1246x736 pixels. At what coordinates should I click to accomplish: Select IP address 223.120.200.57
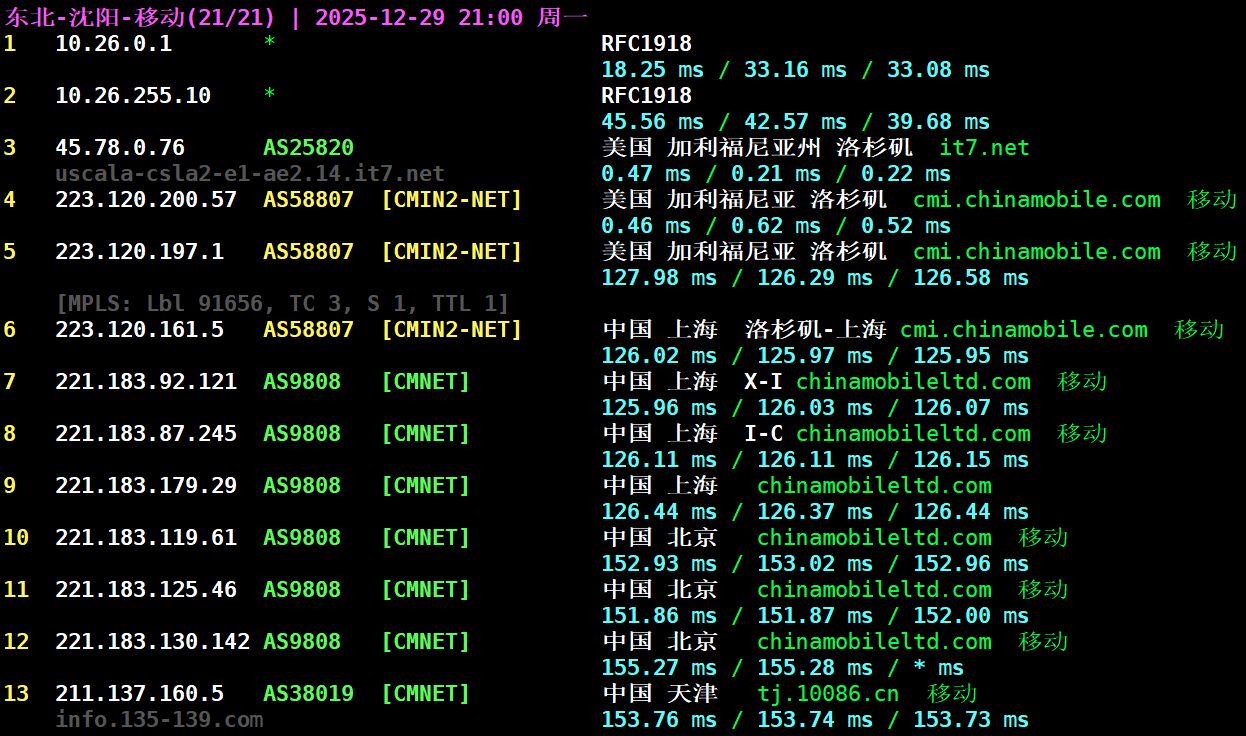coord(146,200)
